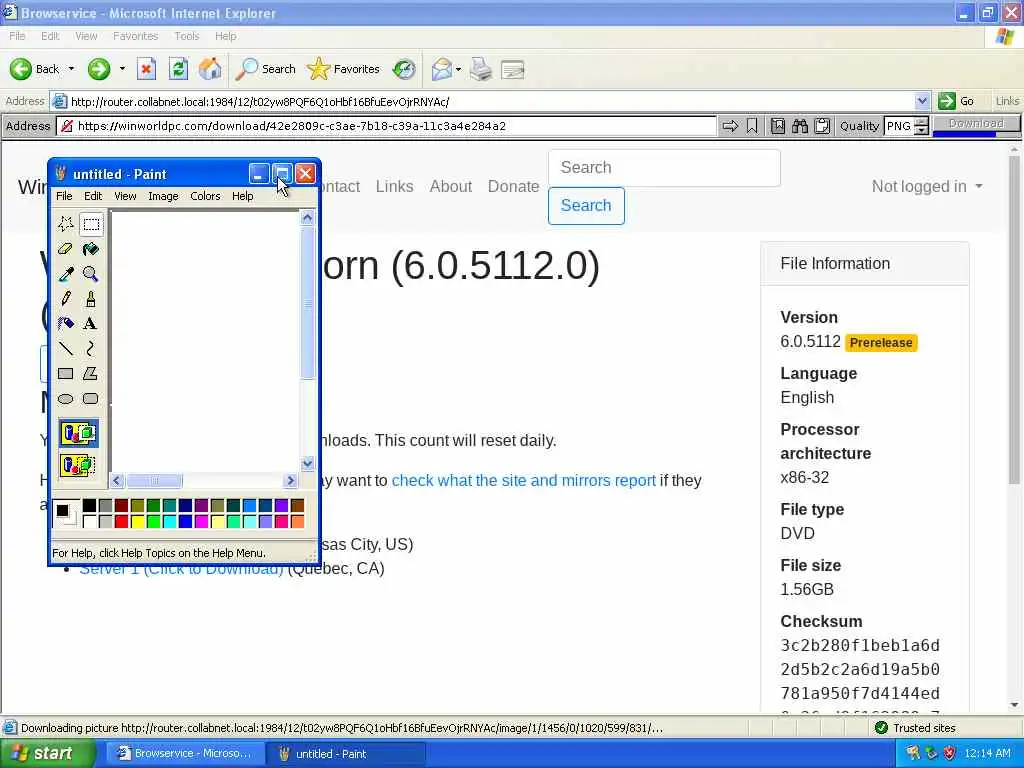The image size is (1024, 768).
Task: Select the Pick Color eyedropper tool
Action: point(65,274)
